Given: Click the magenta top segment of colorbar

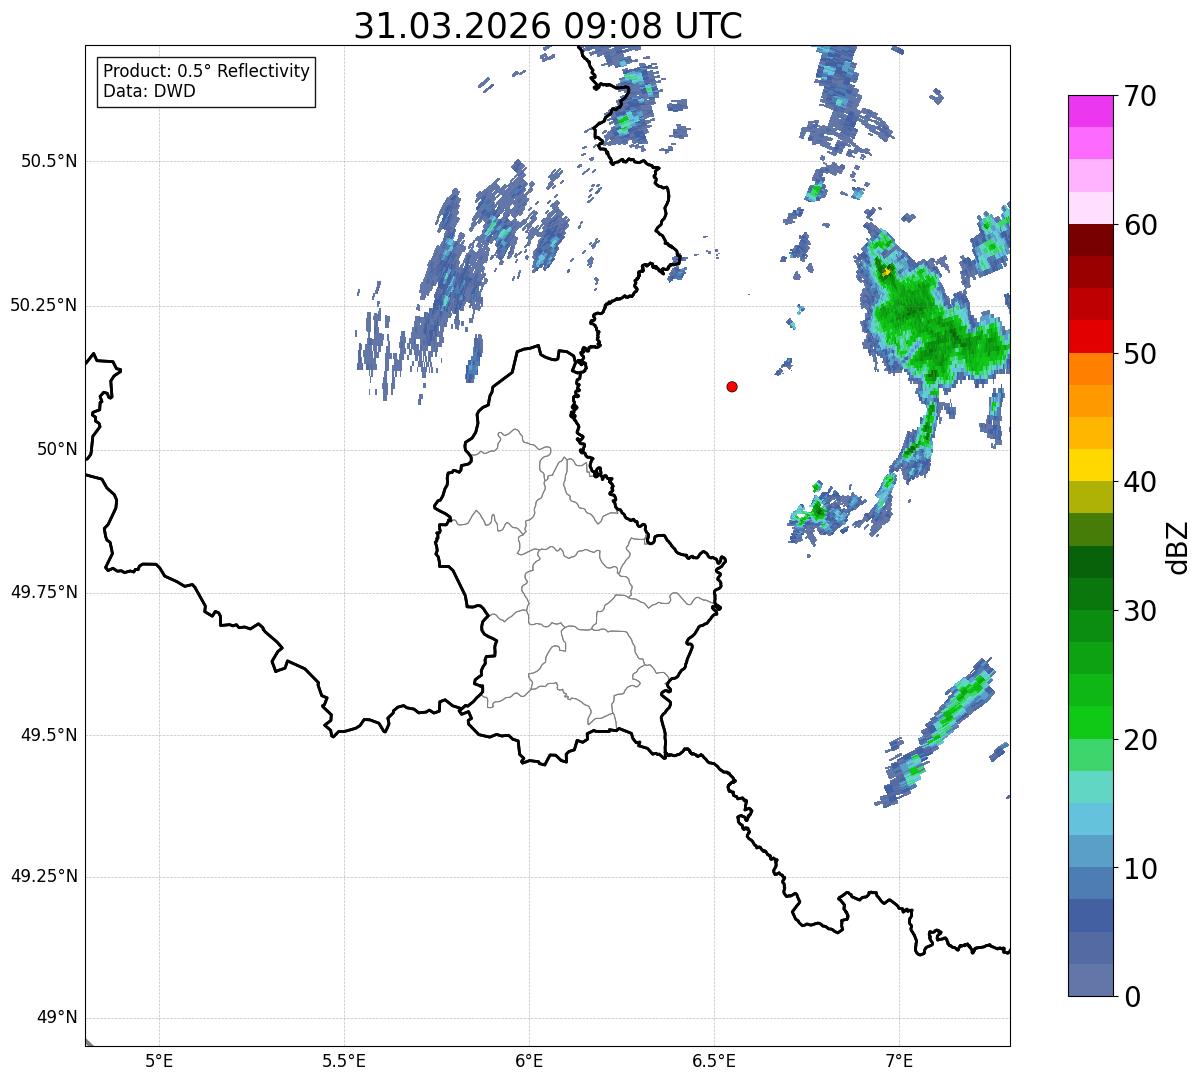Looking at the screenshot, I should tap(1090, 111).
